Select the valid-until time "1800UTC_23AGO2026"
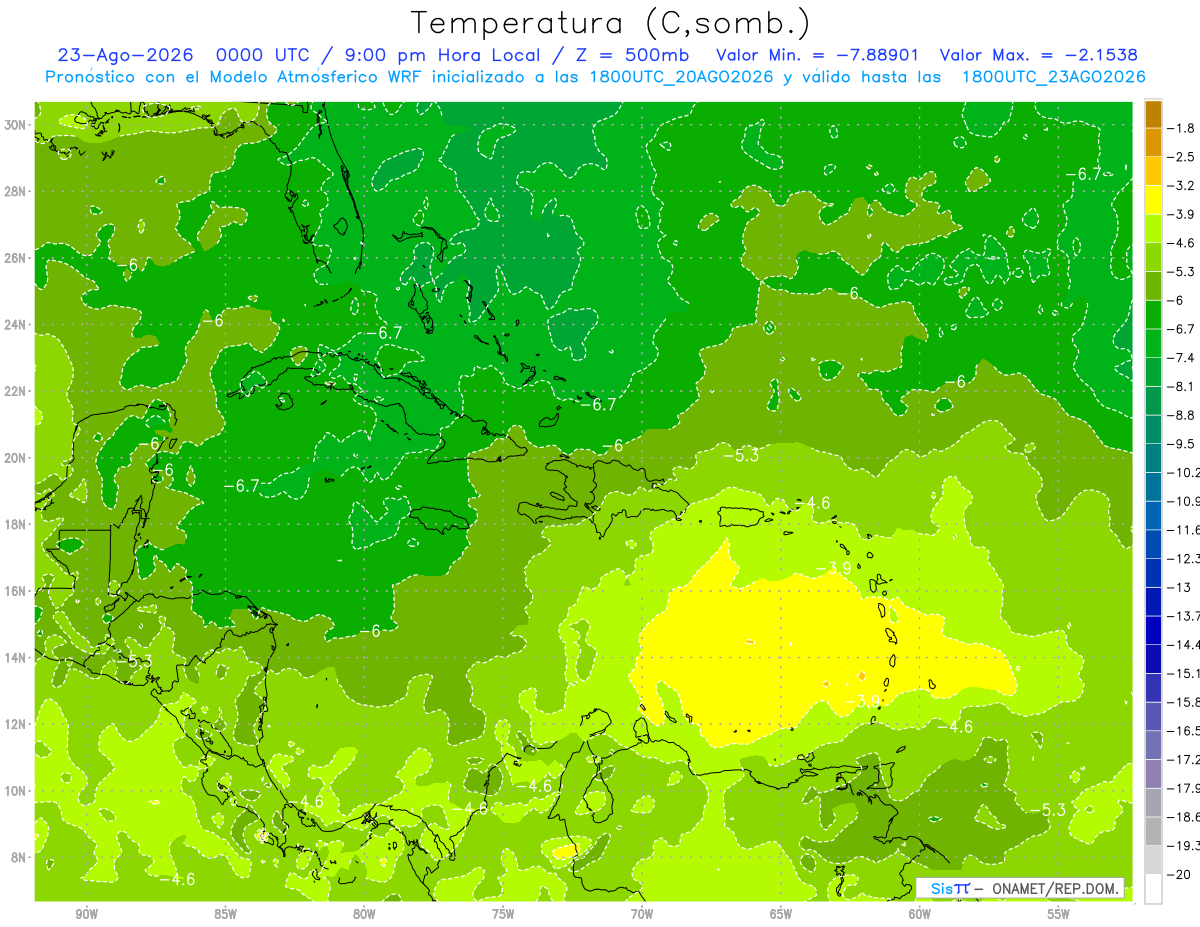 tap(1053, 77)
